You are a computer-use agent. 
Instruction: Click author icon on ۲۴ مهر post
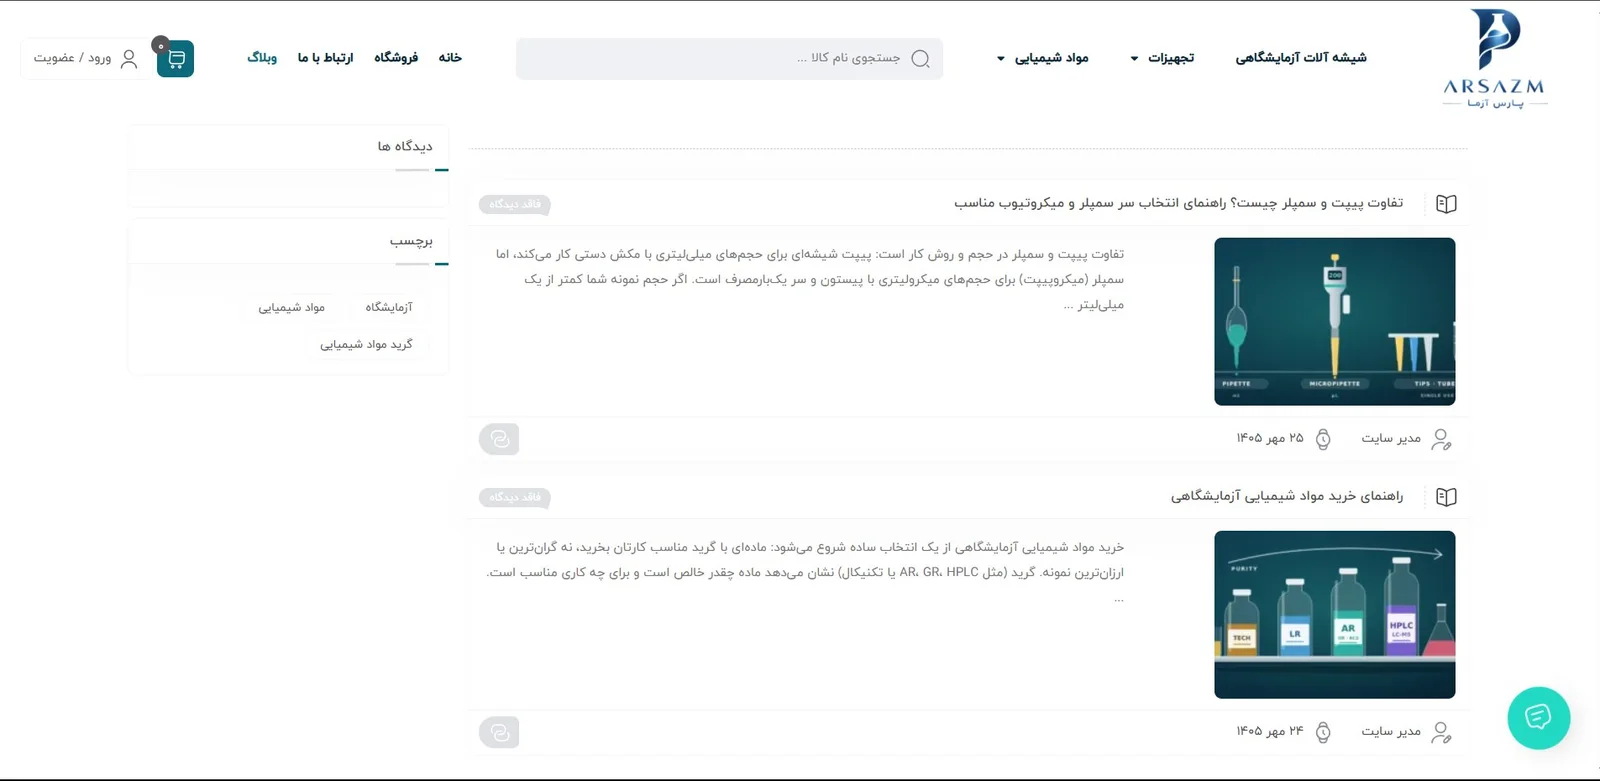pos(1441,732)
